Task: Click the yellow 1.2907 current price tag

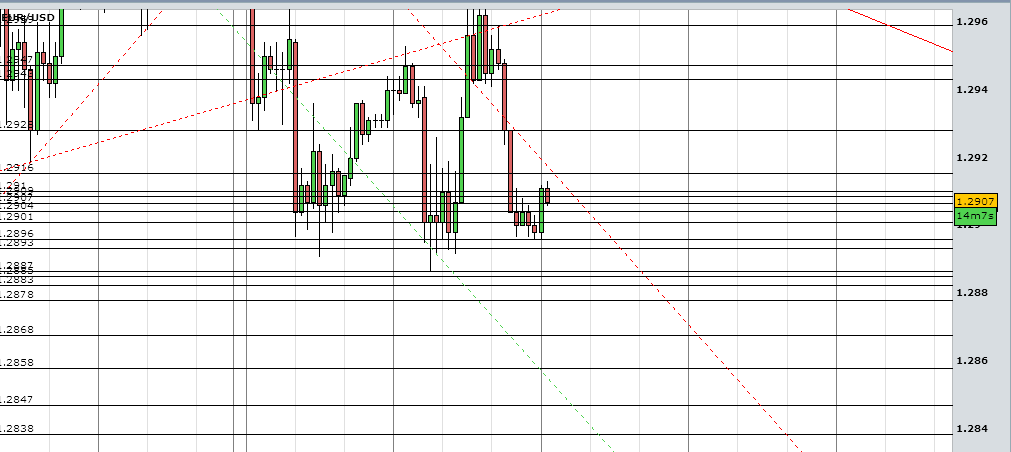Action: tap(975, 201)
